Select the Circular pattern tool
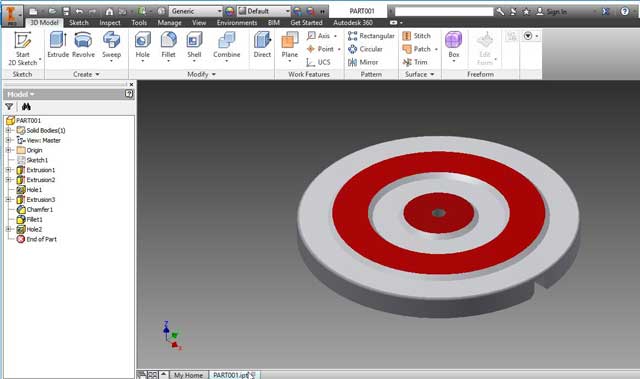 coord(365,49)
